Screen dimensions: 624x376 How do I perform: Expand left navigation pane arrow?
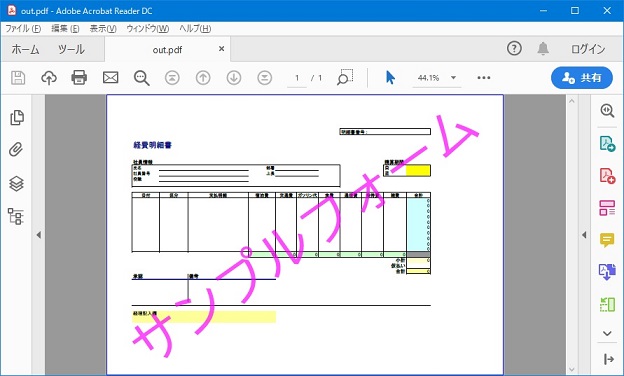(x=39, y=235)
